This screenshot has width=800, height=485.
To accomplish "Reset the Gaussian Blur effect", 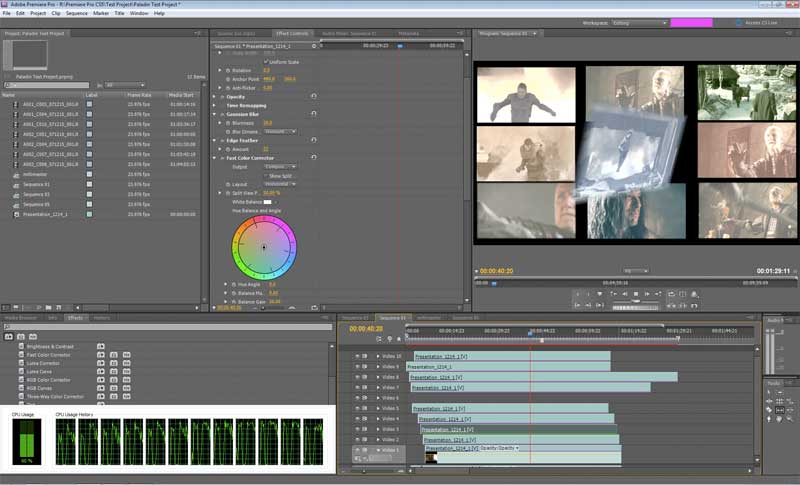I will click(x=314, y=114).
